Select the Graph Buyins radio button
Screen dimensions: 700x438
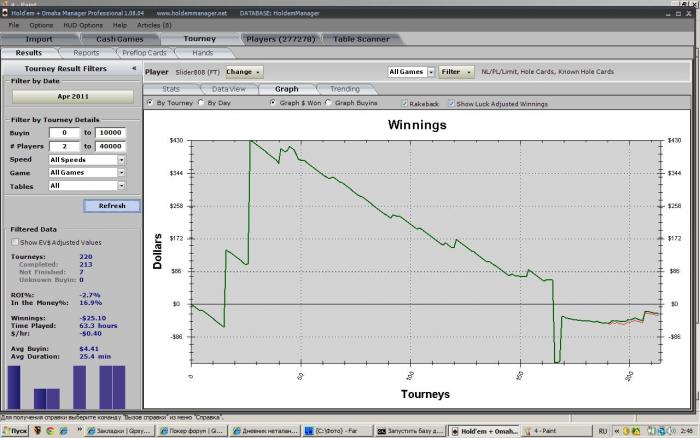(328, 103)
